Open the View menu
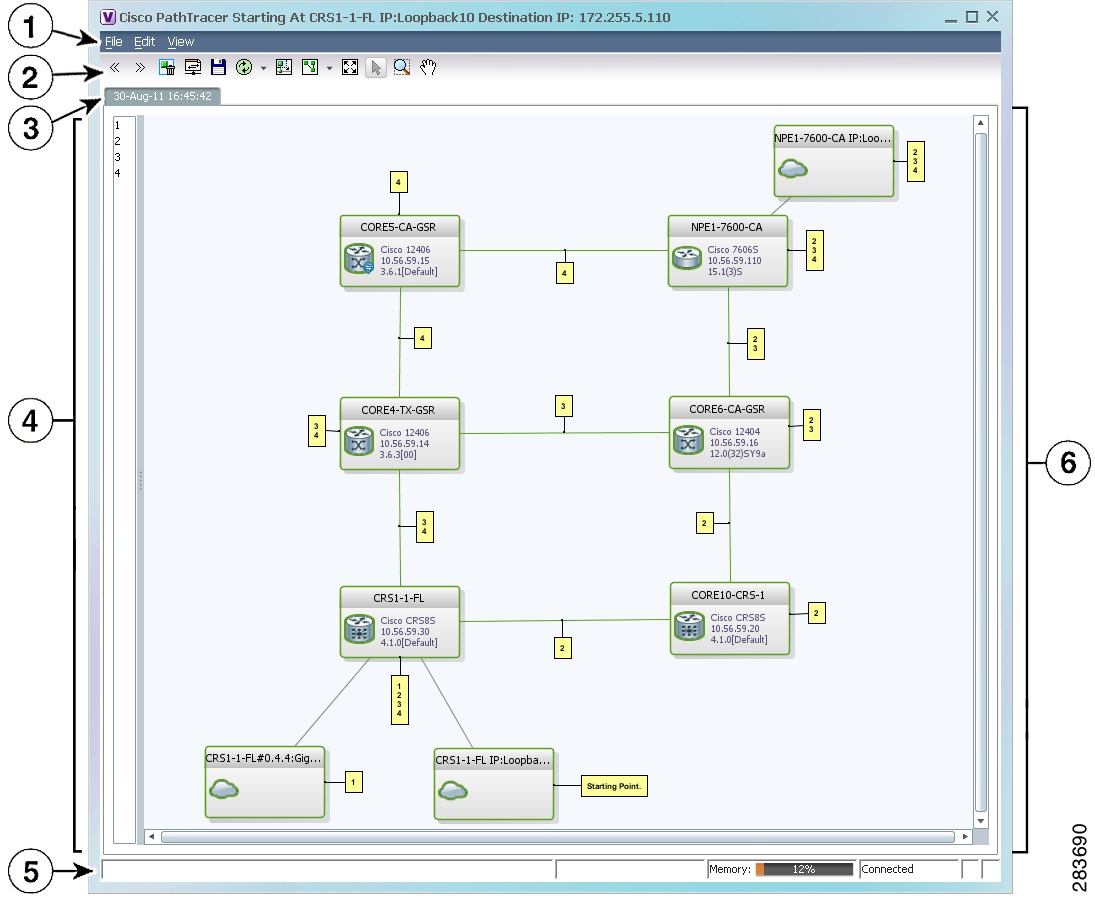Image resolution: width=1095 pixels, height=904 pixels. (x=181, y=42)
